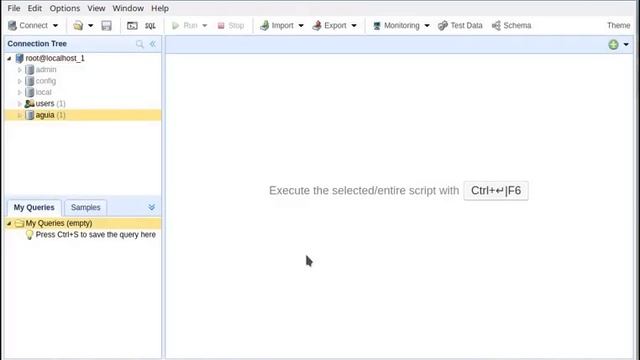Switch to the Samples tab

tap(85, 207)
